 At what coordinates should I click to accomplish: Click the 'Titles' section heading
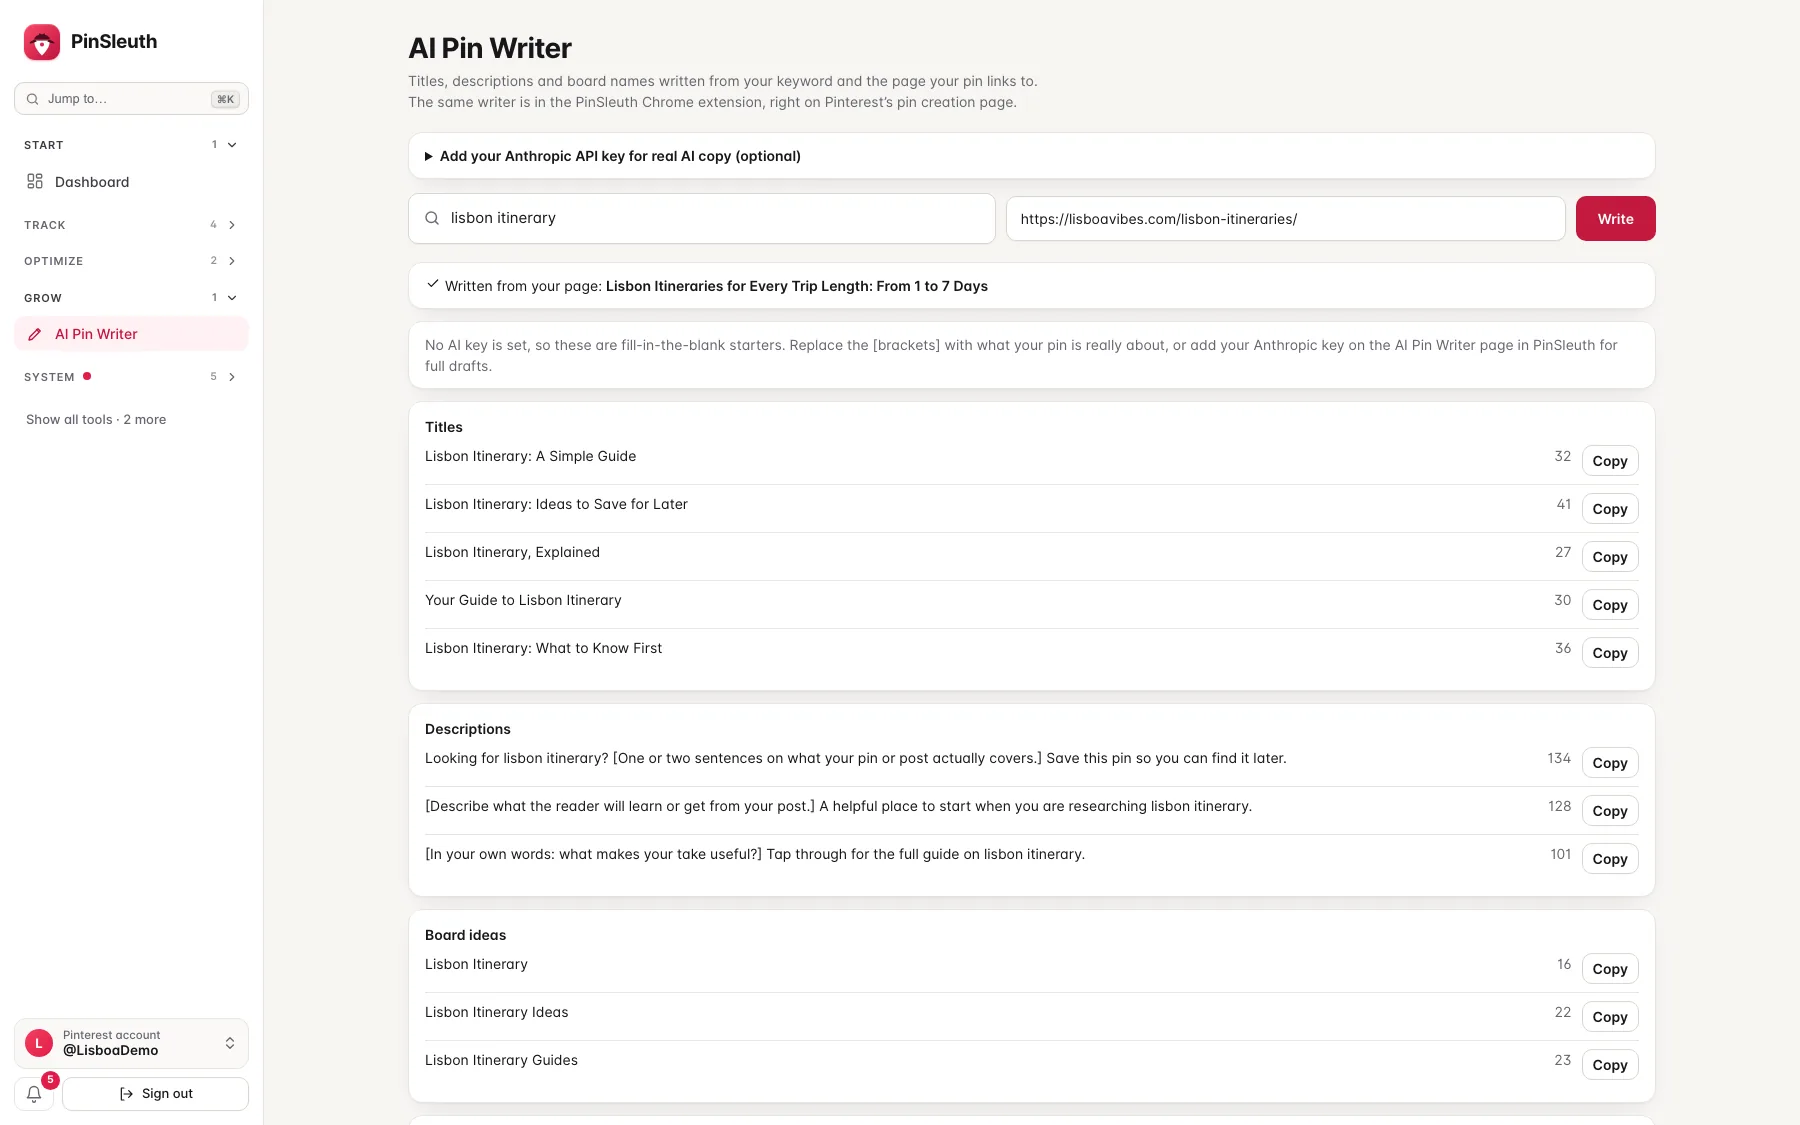pos(444,427)
